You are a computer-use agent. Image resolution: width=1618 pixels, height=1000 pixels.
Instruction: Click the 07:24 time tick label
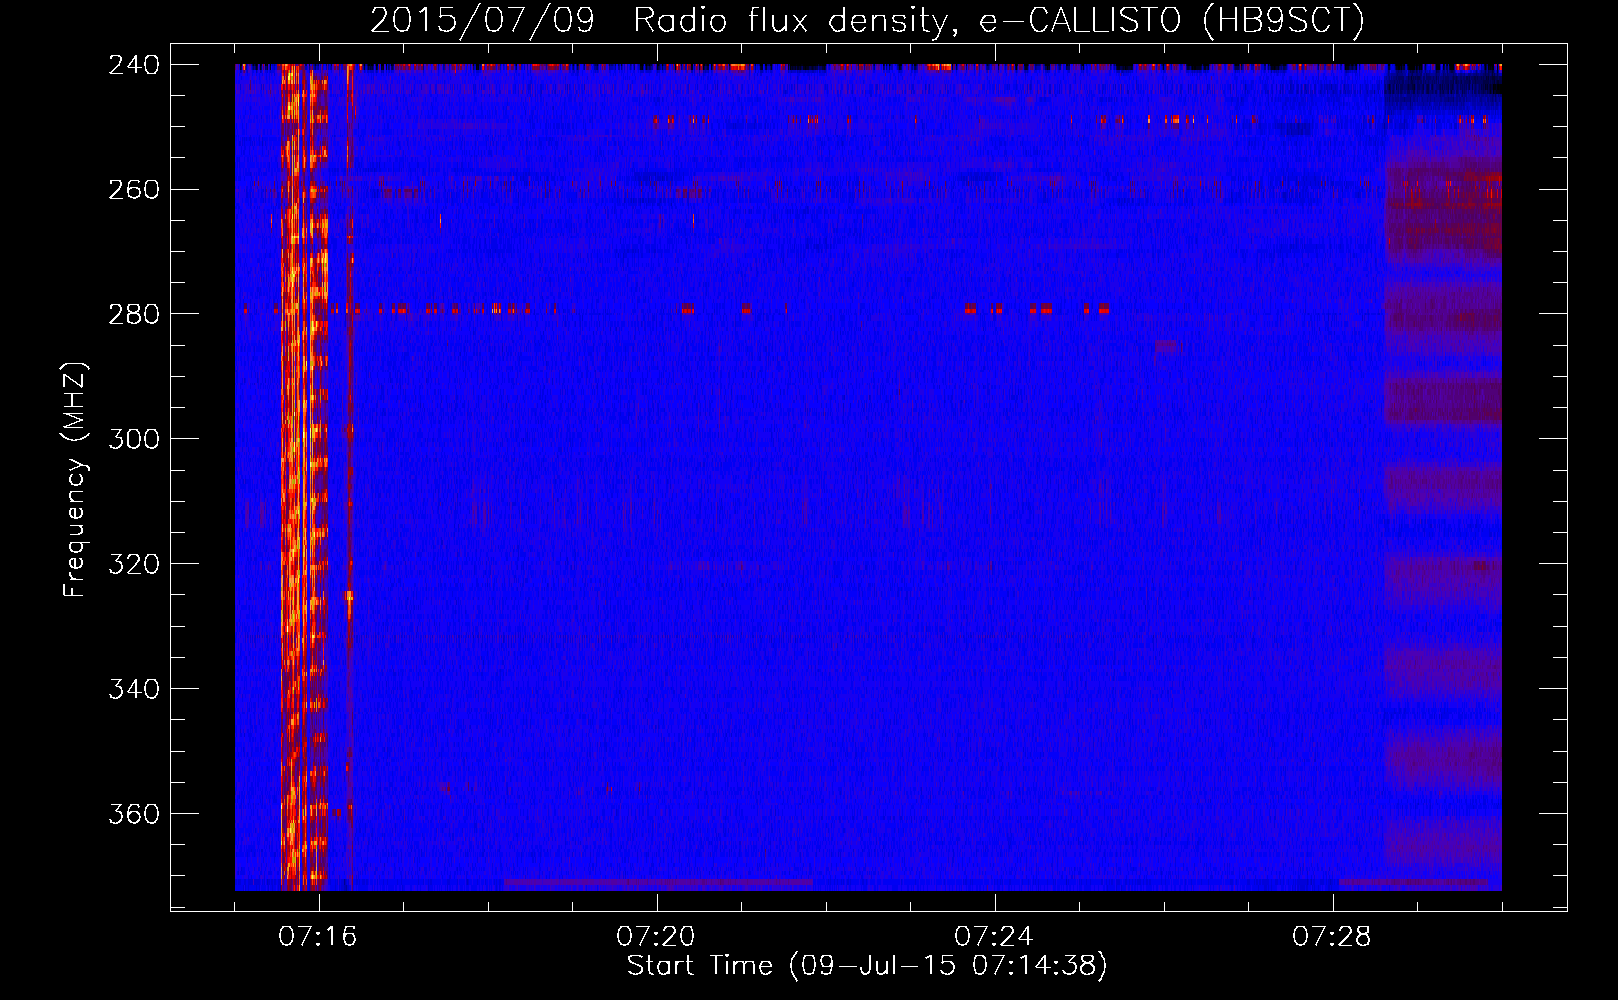[994, 937]
